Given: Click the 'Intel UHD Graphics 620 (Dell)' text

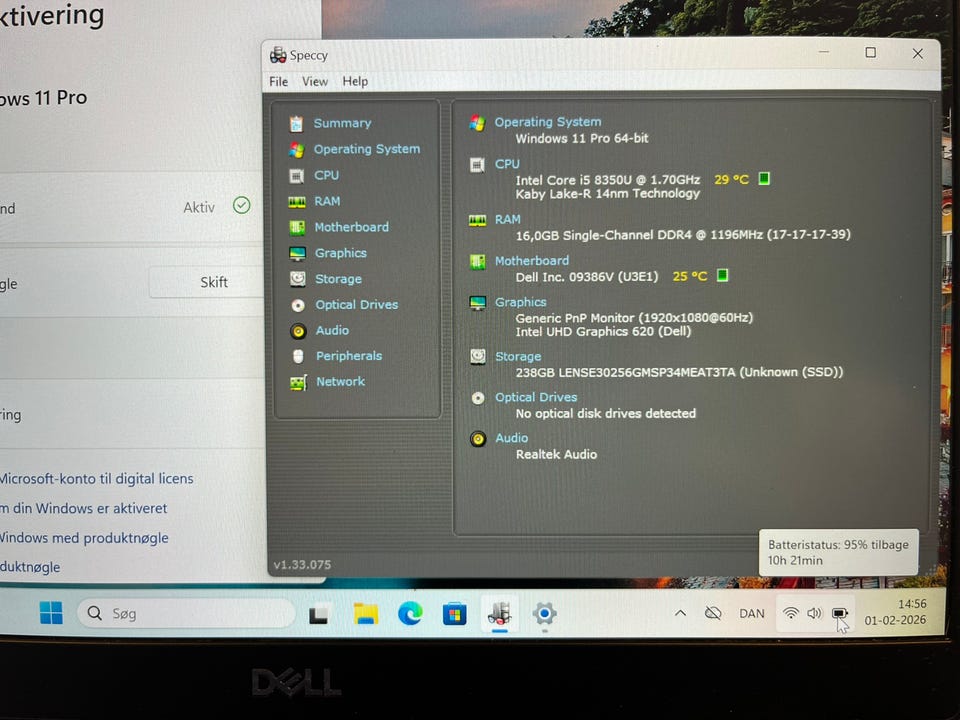Looking at the screenshot, I should [603, 331].
